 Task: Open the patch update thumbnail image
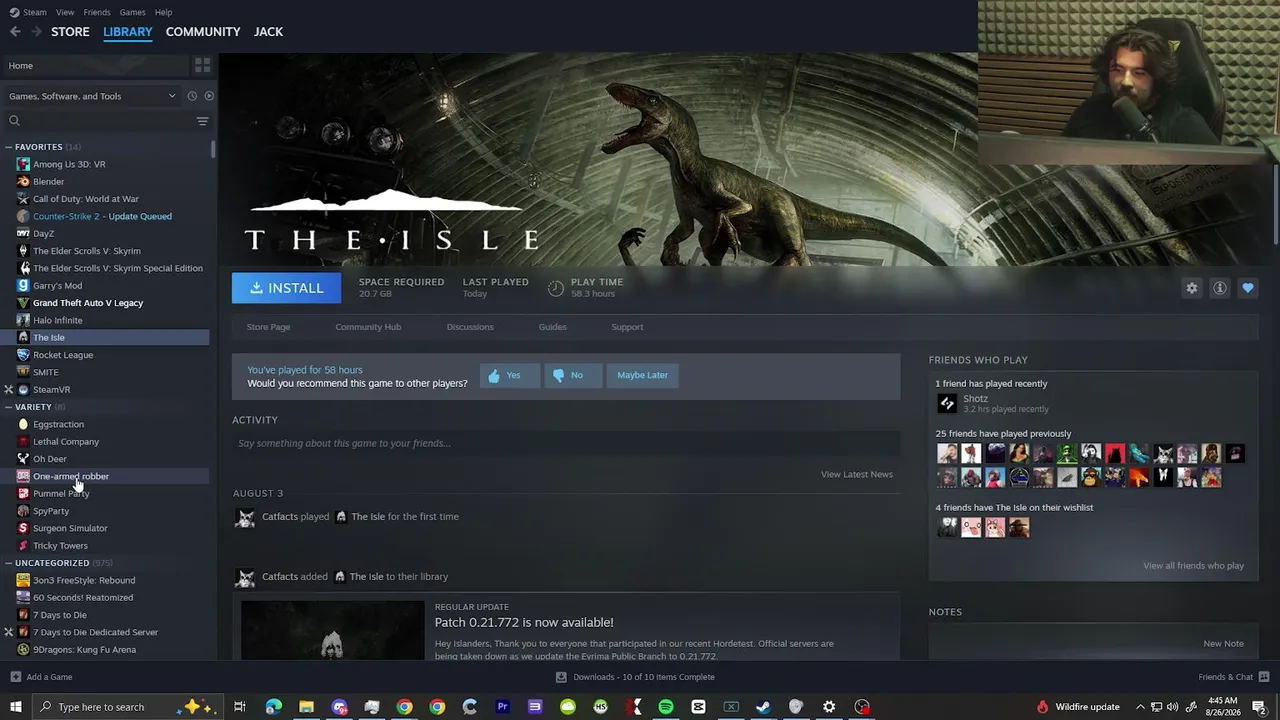pos(332,630)
